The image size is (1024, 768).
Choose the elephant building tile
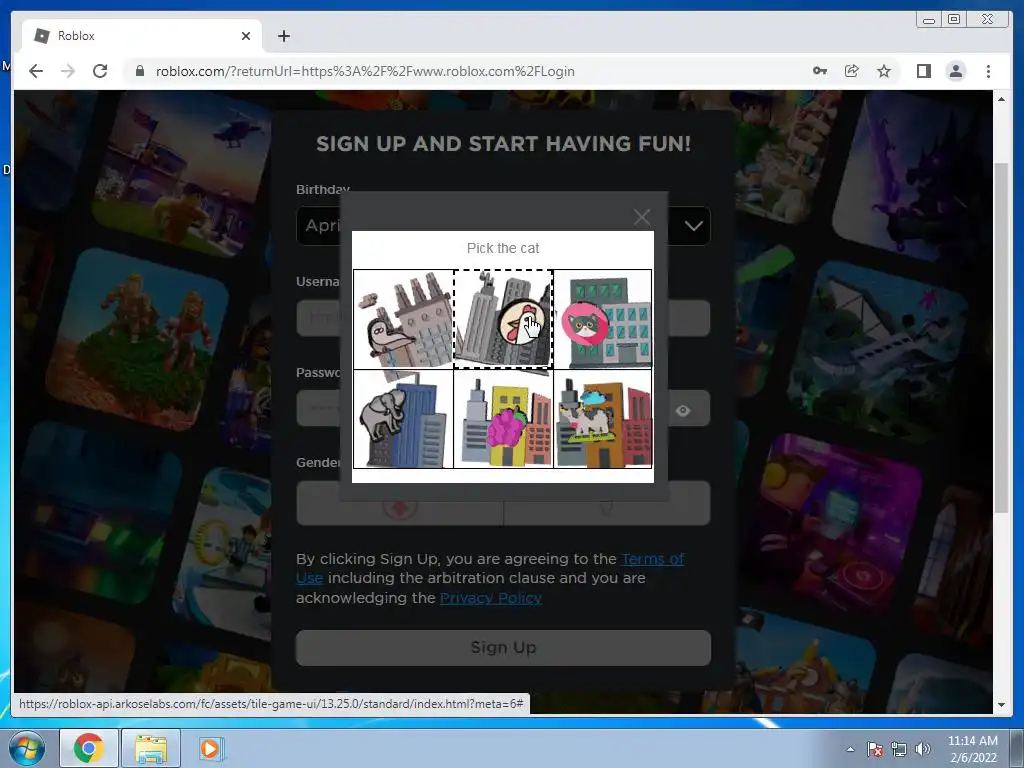404,419
